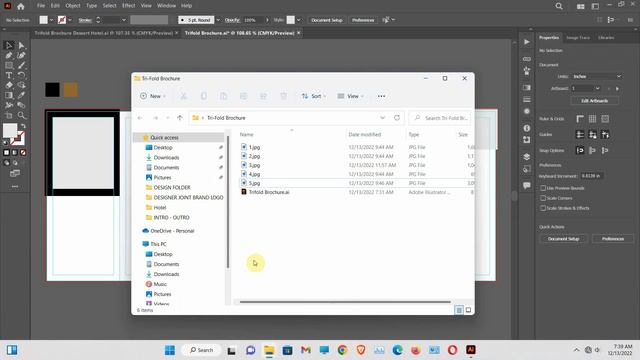Enable Scale Corners checkbox
The height and width of the screenshot is (360, 640).
(x=543, y=198)
